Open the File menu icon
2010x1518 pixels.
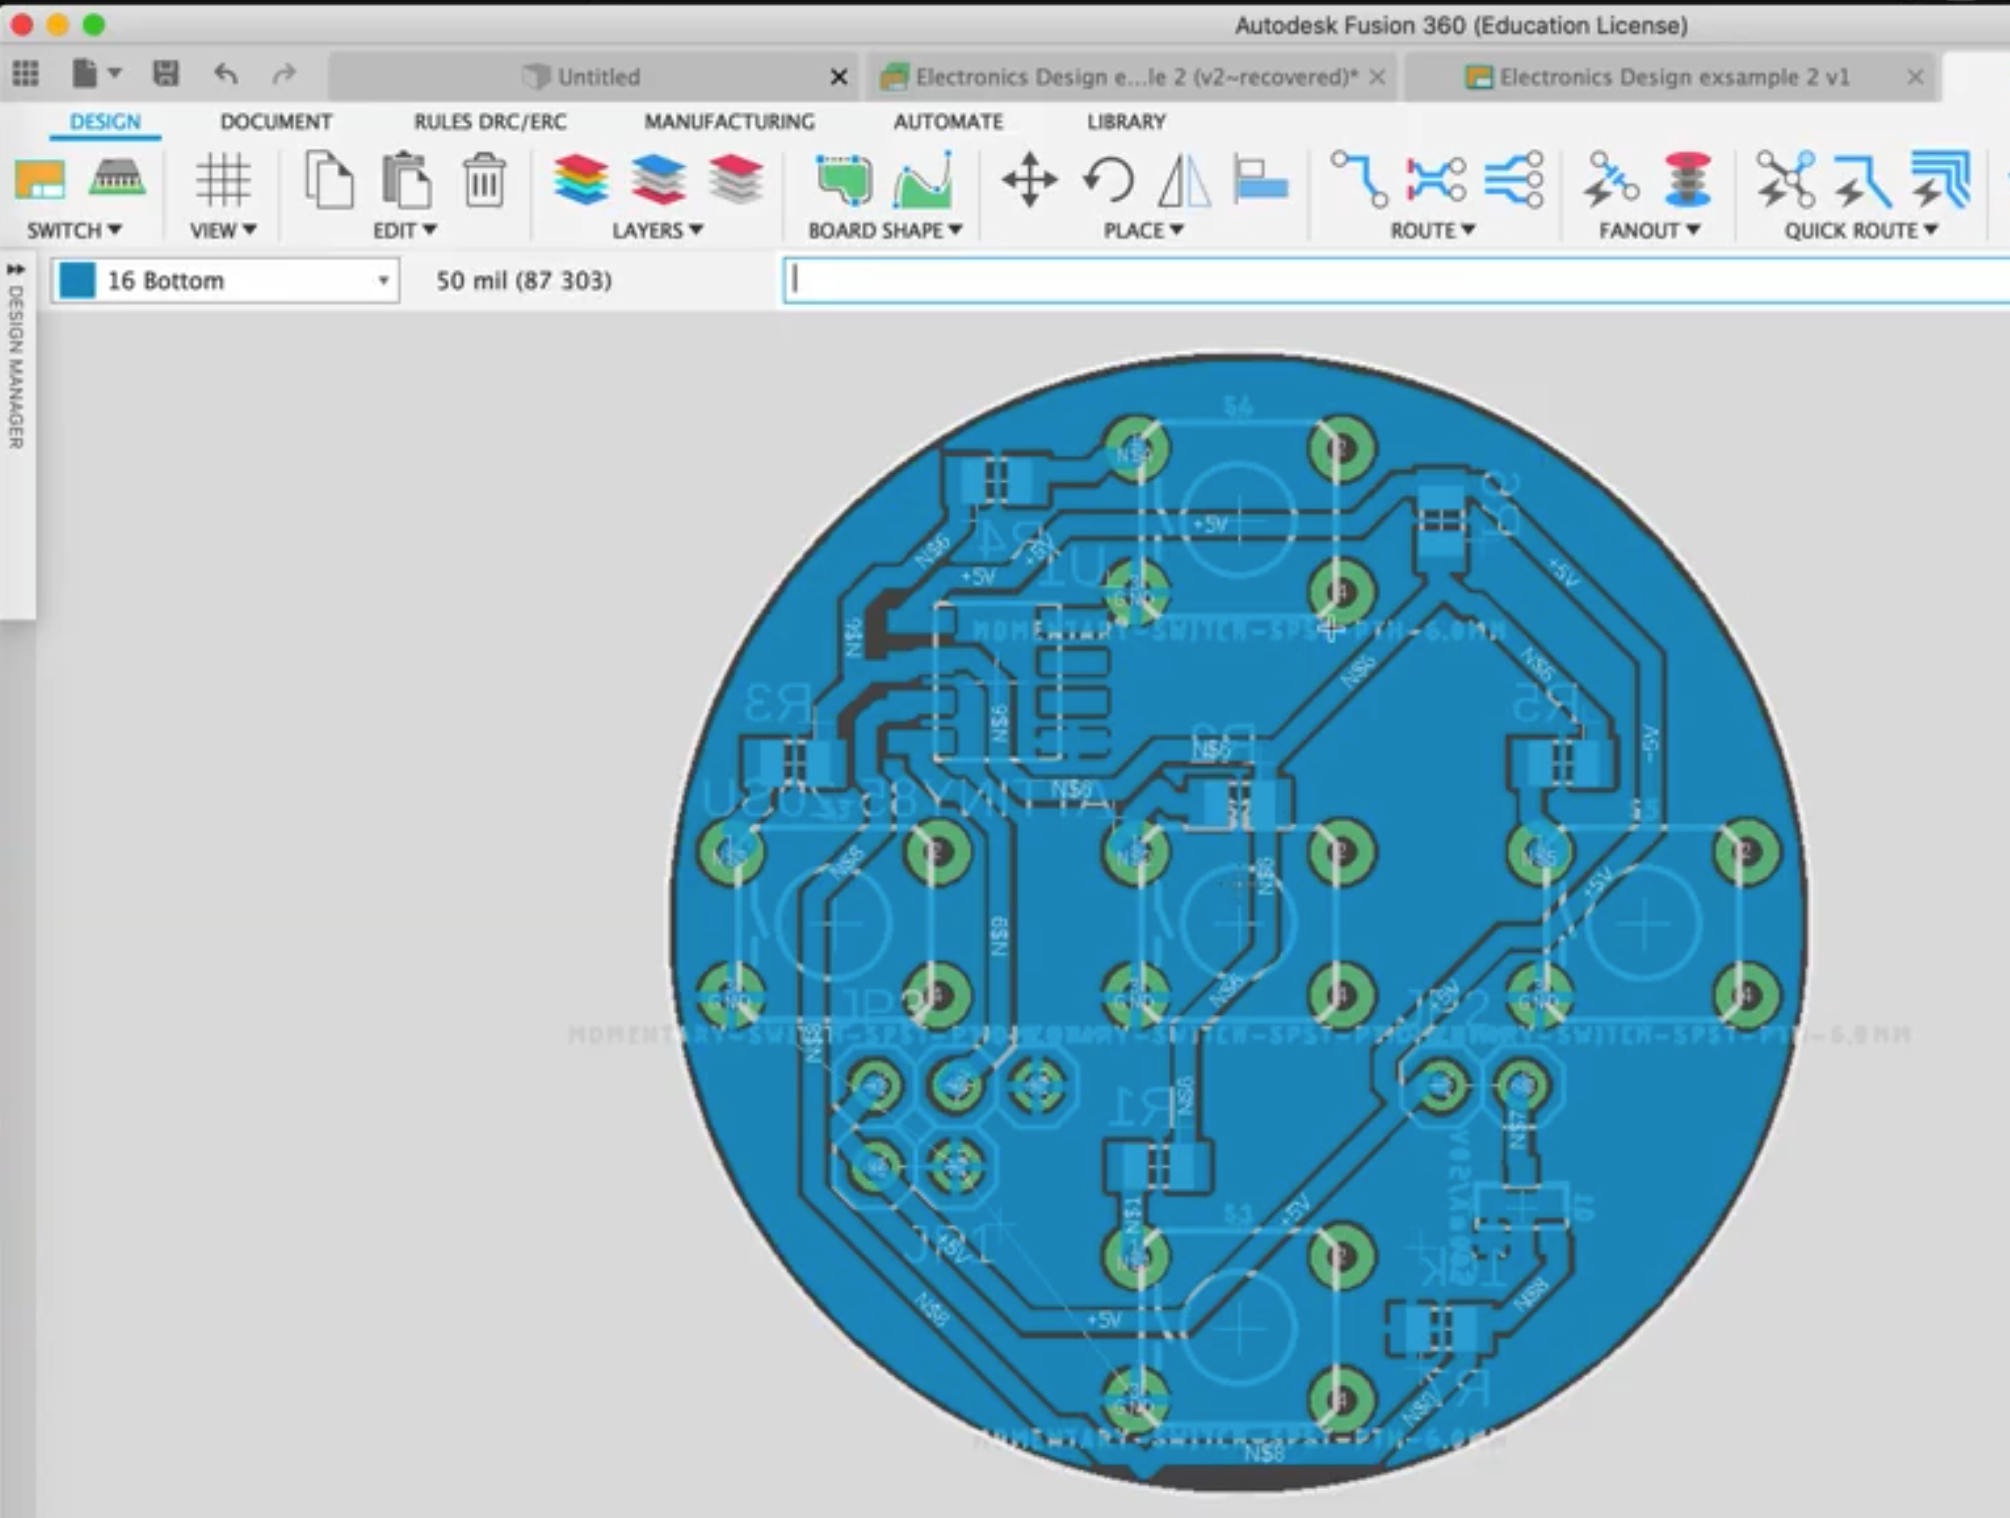(x=85, y=74)
